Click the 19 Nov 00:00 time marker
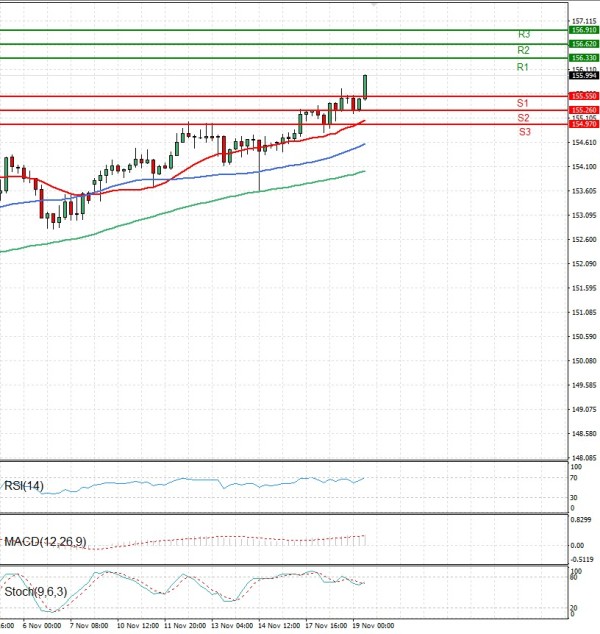This screenshot has width=600, height=634. coord(372,625)
